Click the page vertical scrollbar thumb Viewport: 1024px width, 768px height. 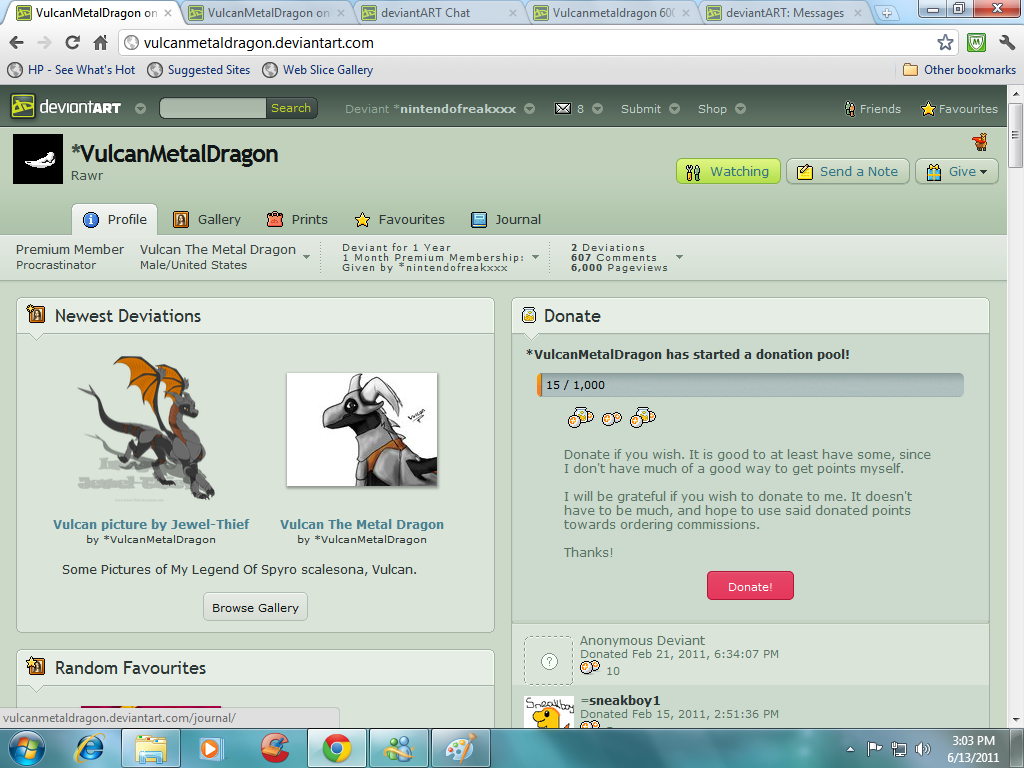1016,135
